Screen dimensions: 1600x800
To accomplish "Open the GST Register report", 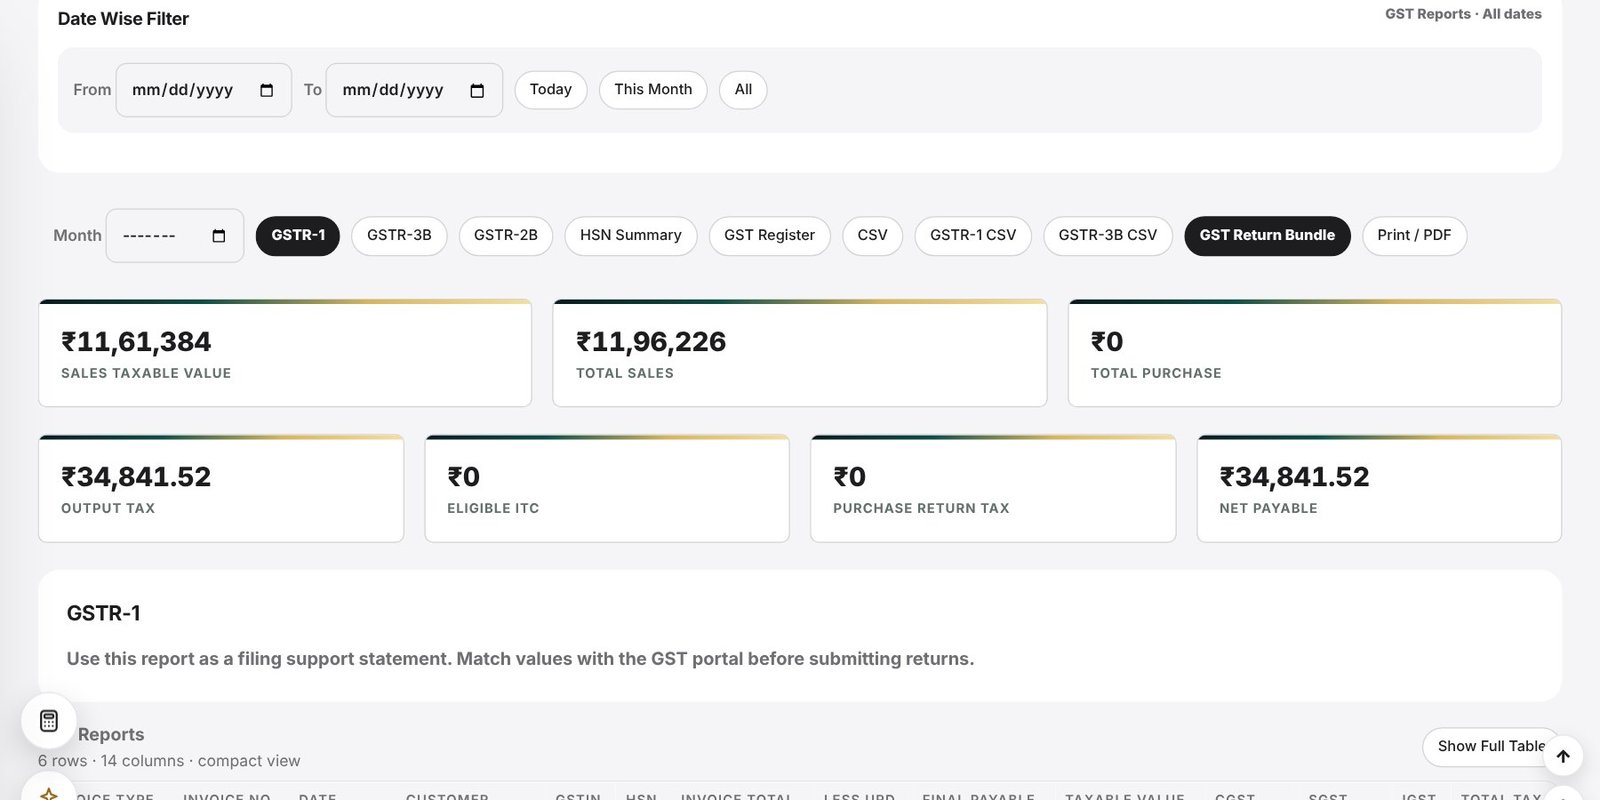I will point(770,236).
